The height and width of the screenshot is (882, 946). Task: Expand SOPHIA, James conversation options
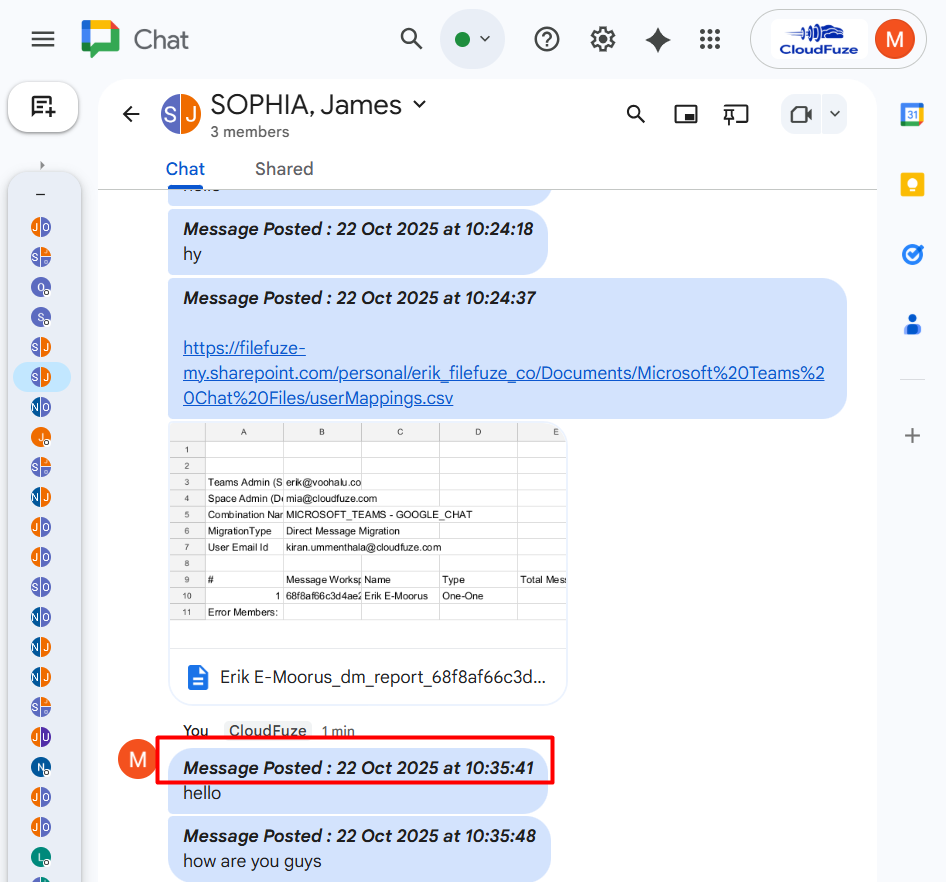pyautogui.click(x=420, y=104)
